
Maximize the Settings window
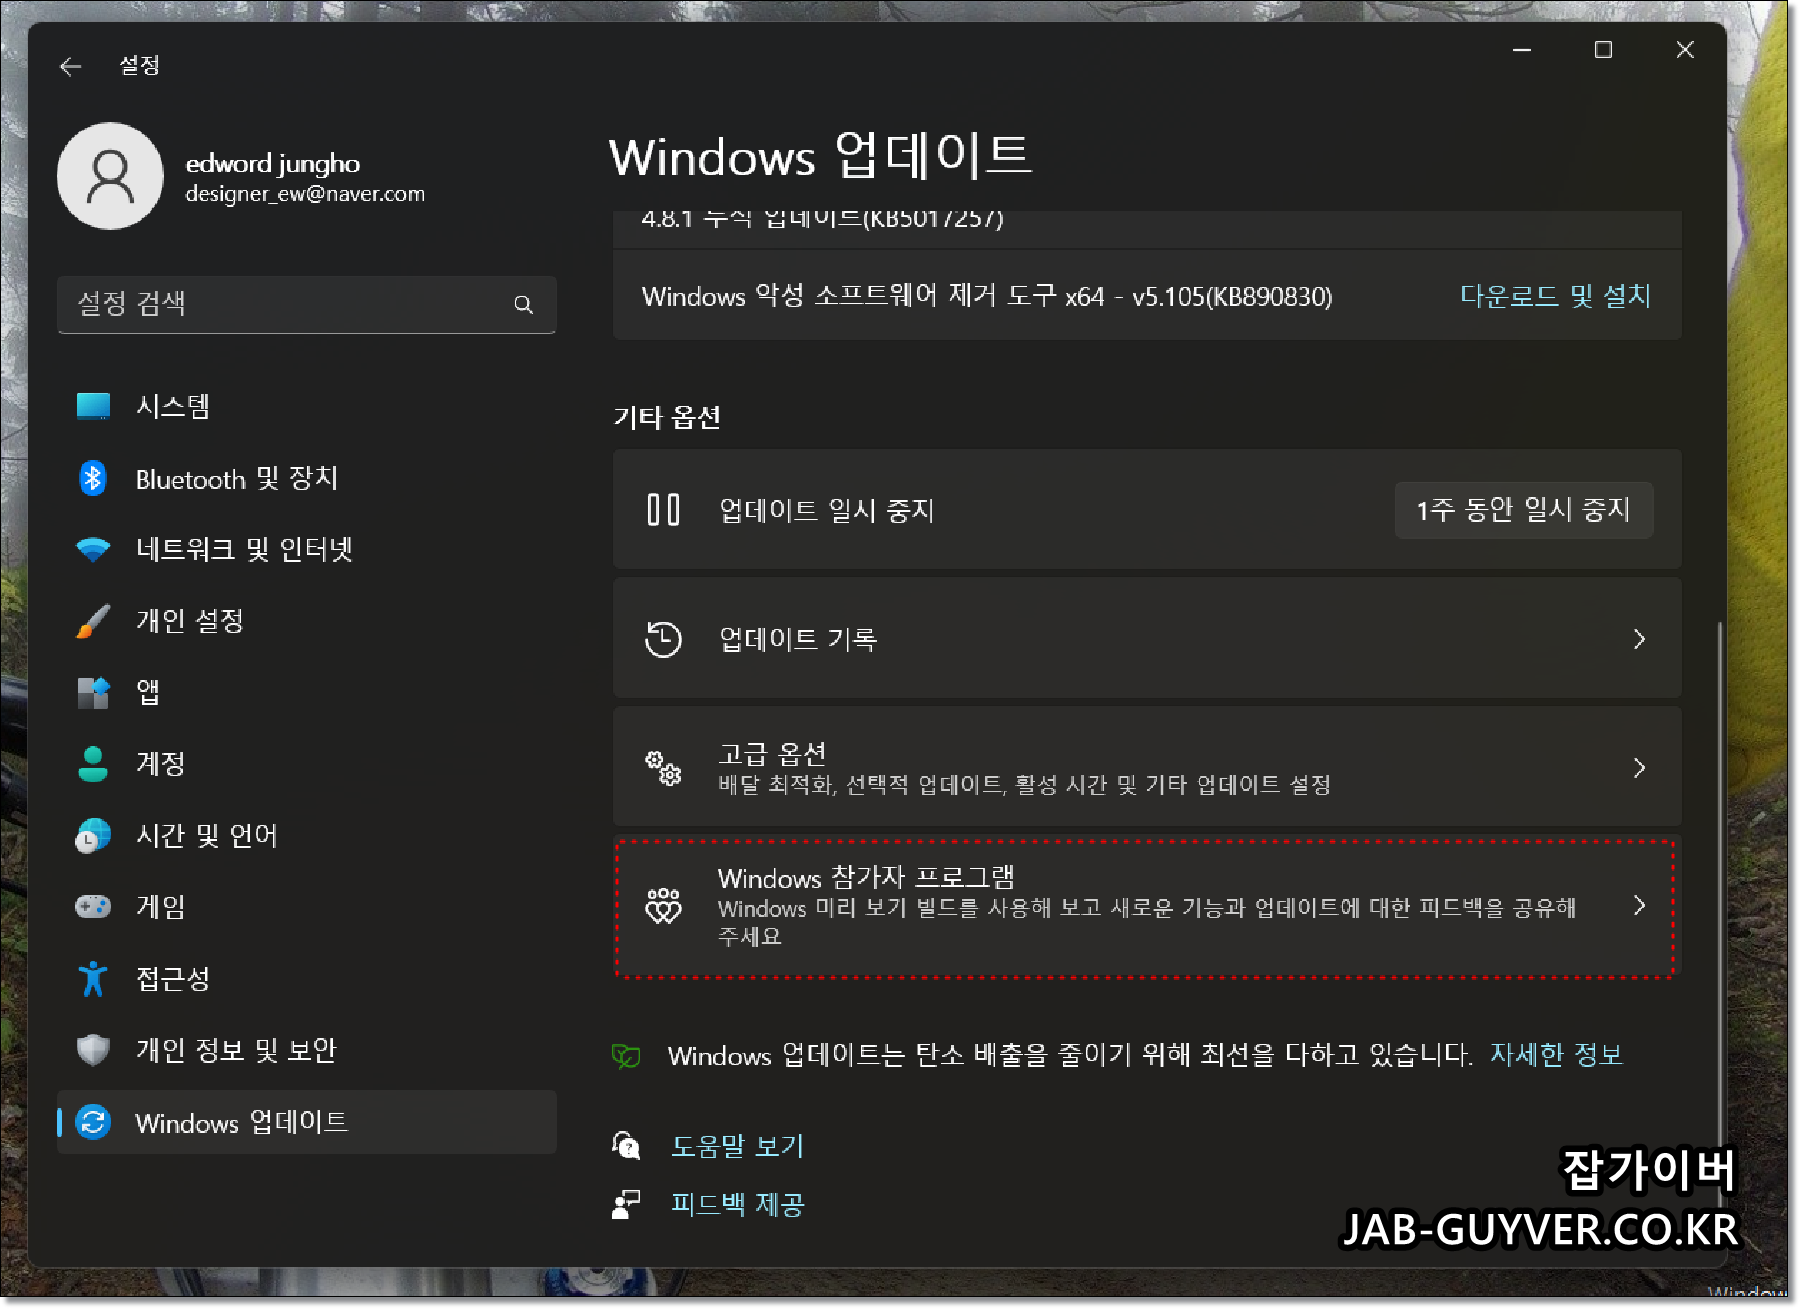click(x=1603, y=50)
